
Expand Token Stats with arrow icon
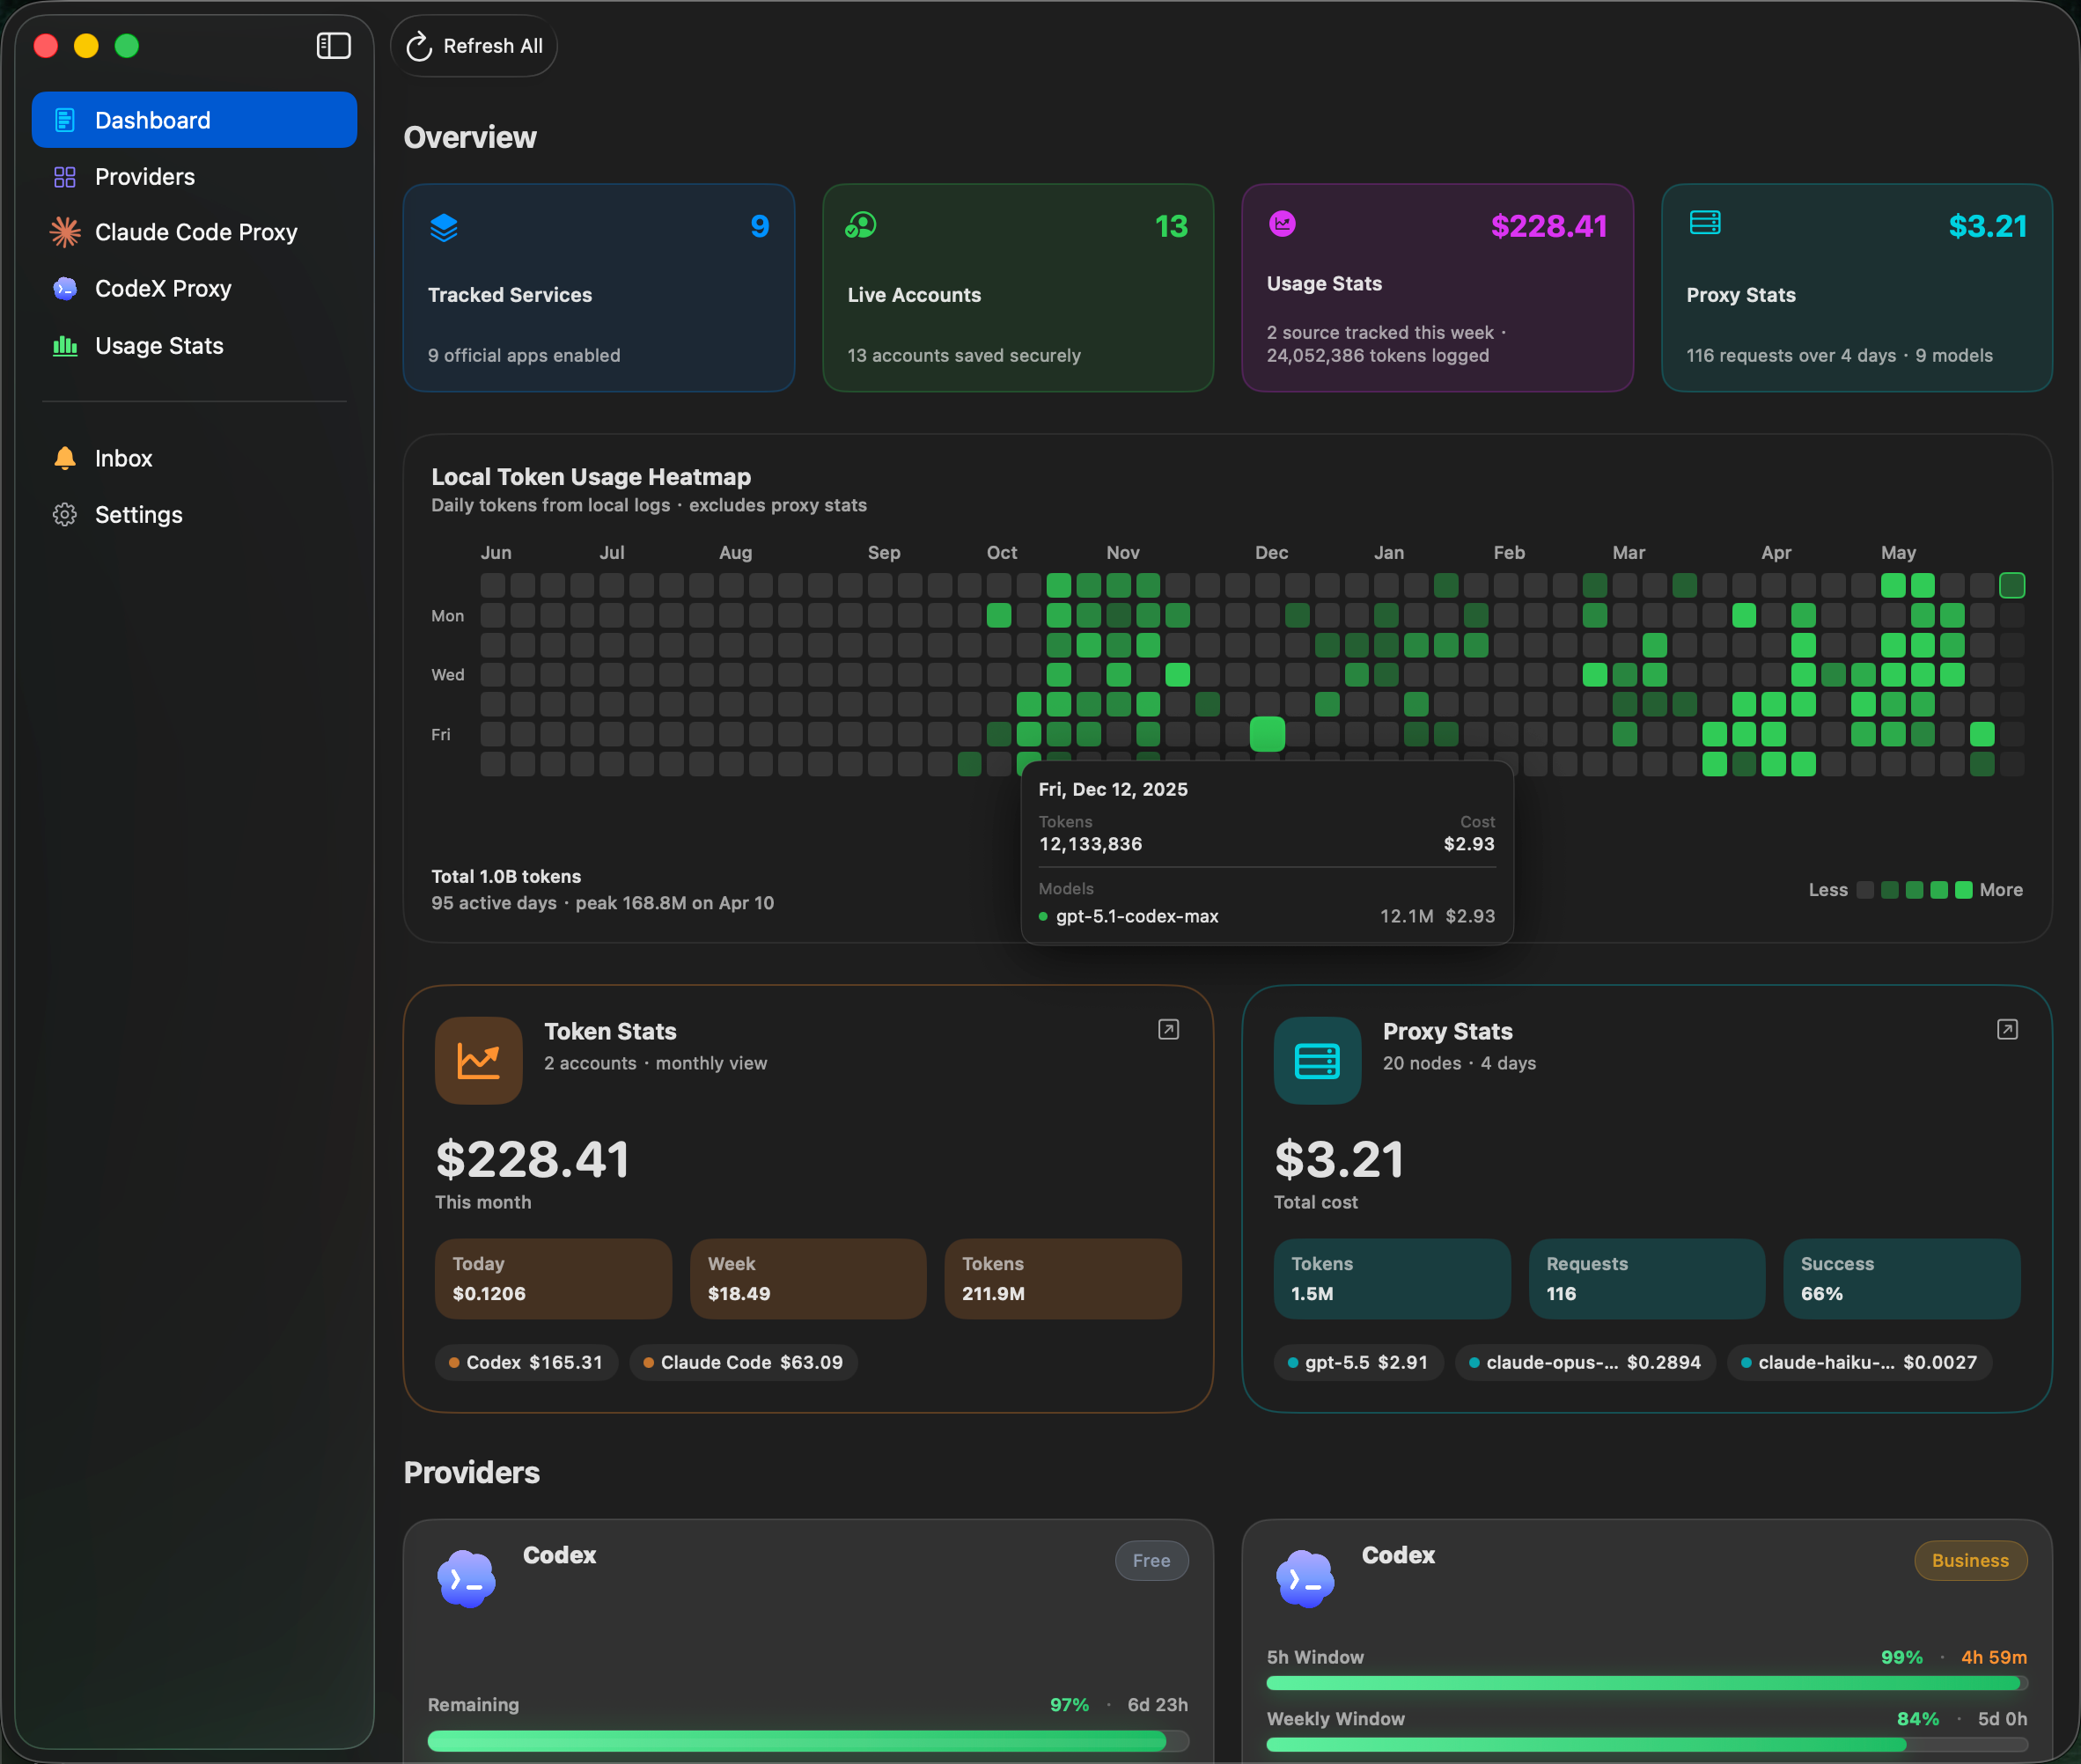[x=1168, y=1030]
